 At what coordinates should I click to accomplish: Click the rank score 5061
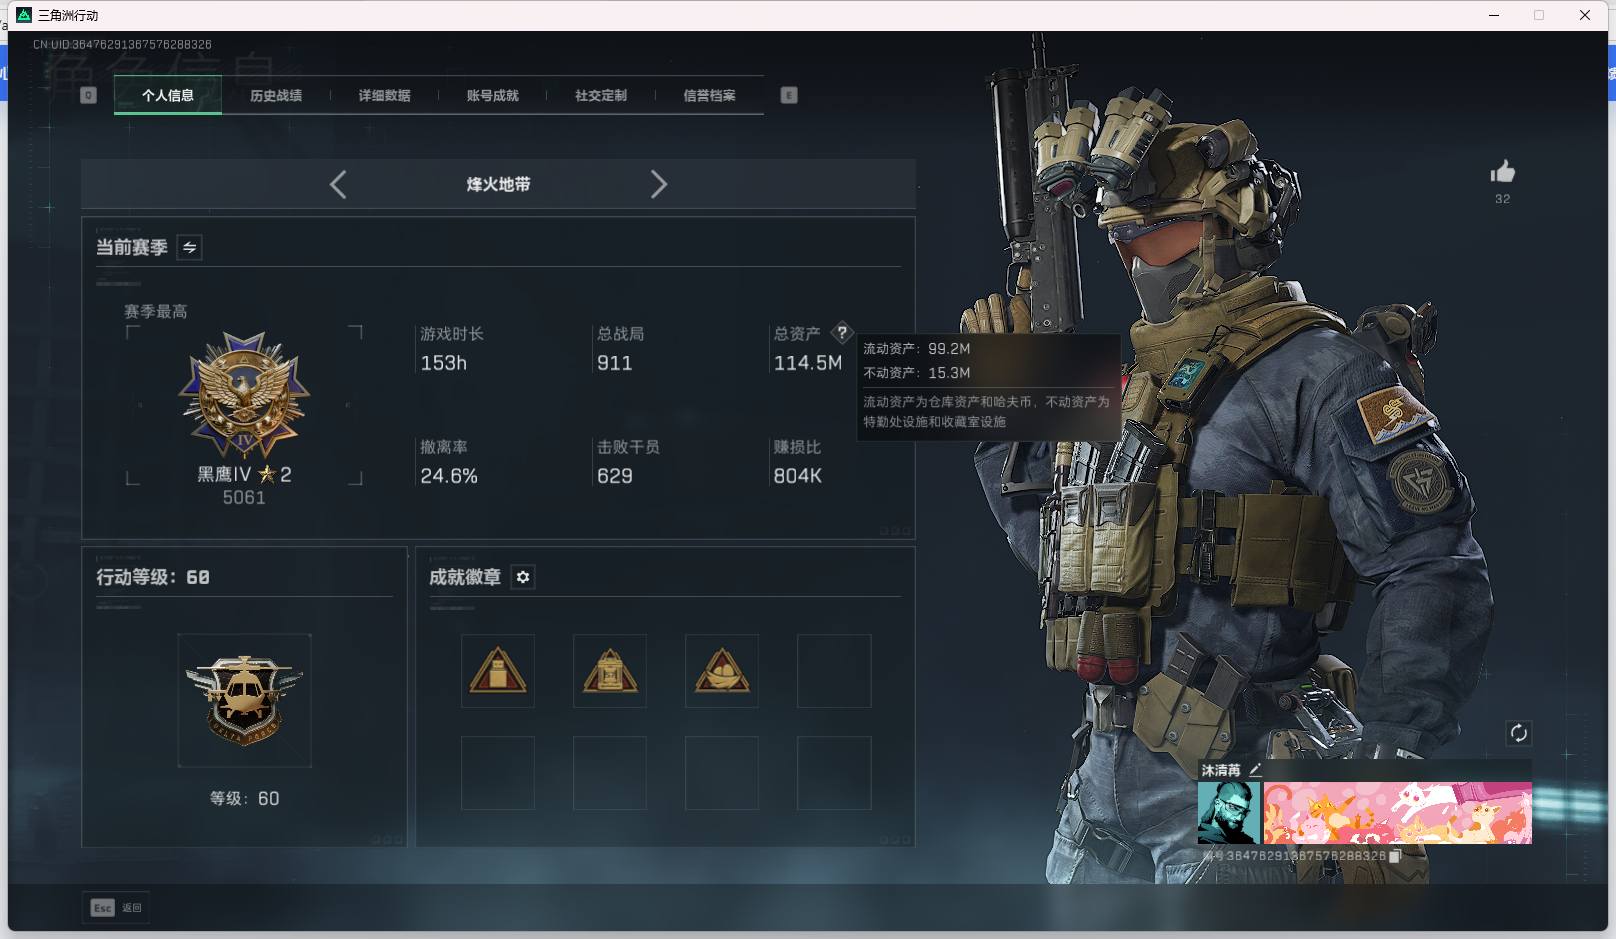[244, 498]
